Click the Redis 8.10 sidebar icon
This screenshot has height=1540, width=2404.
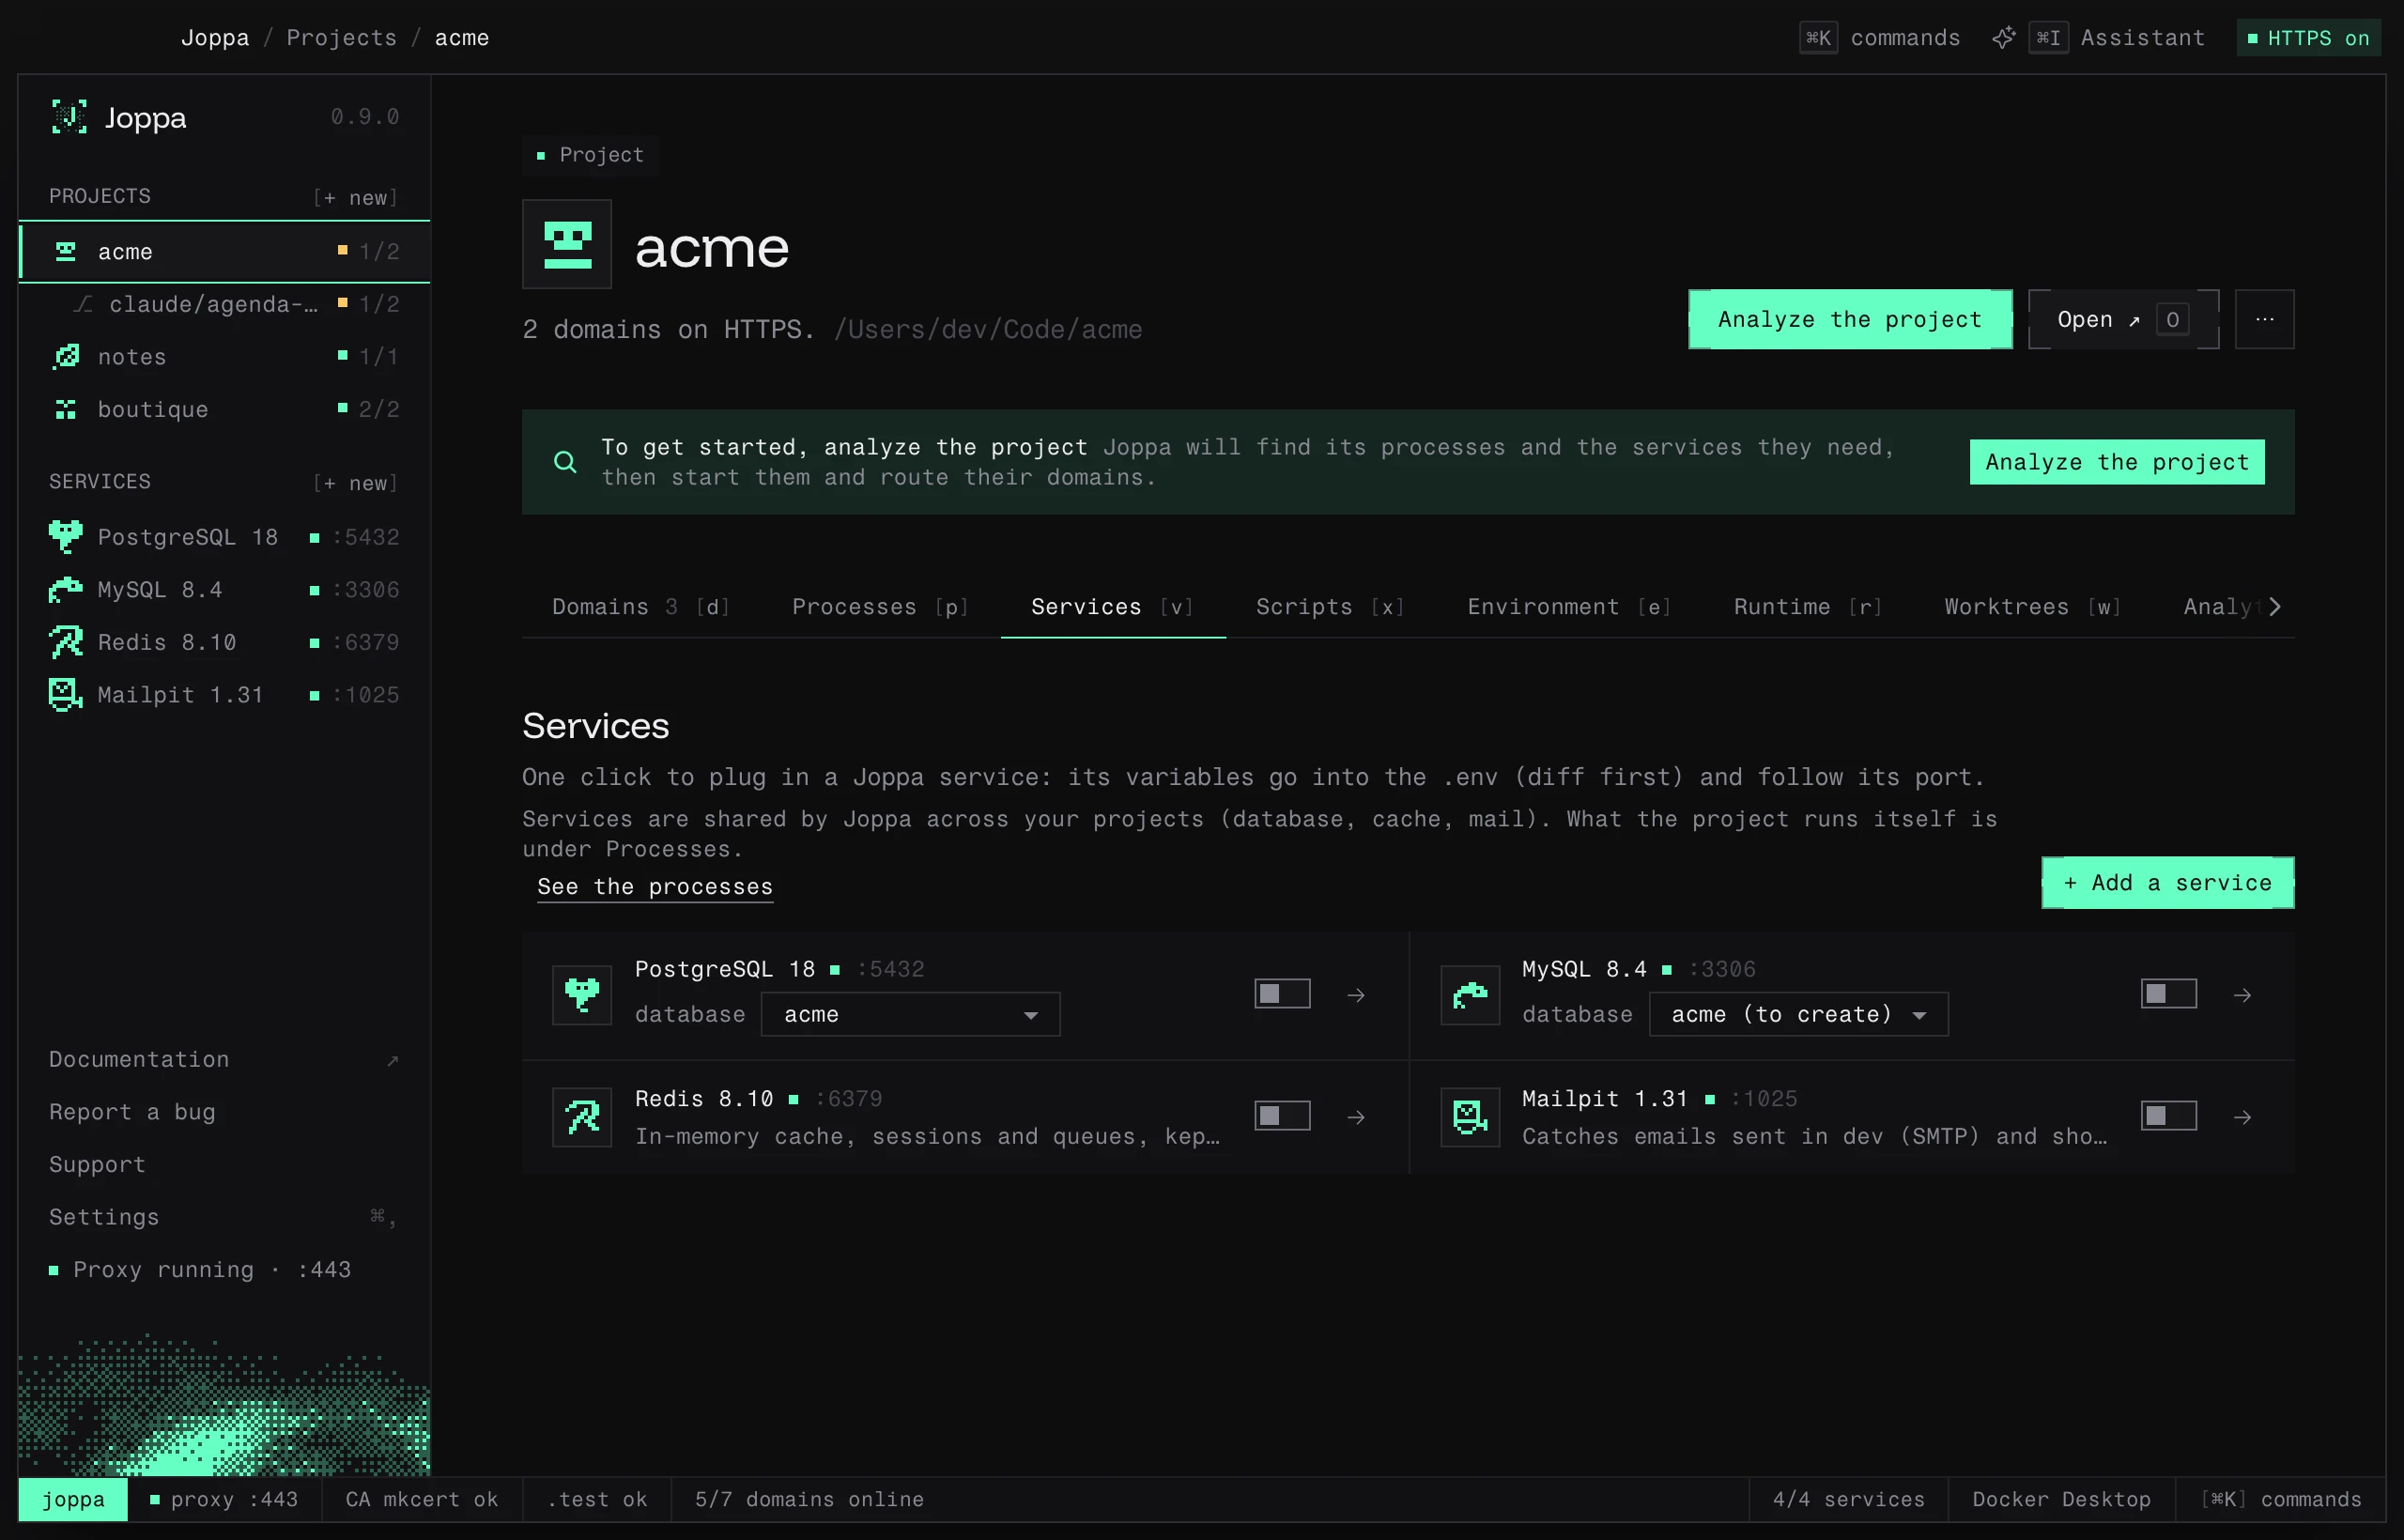66,642
